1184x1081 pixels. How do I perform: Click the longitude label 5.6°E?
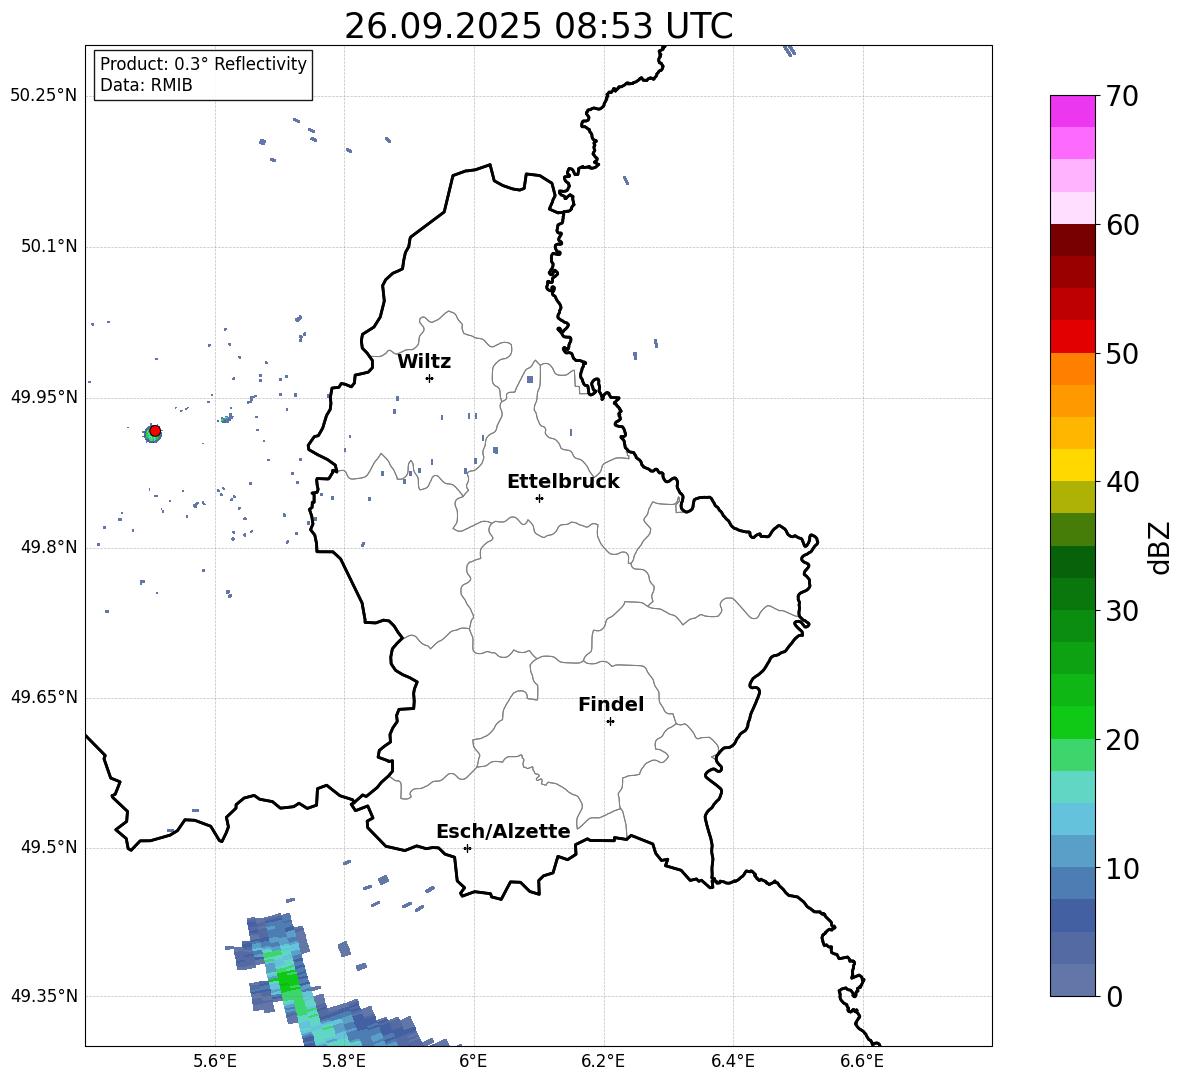click(x=215, y=1061)
